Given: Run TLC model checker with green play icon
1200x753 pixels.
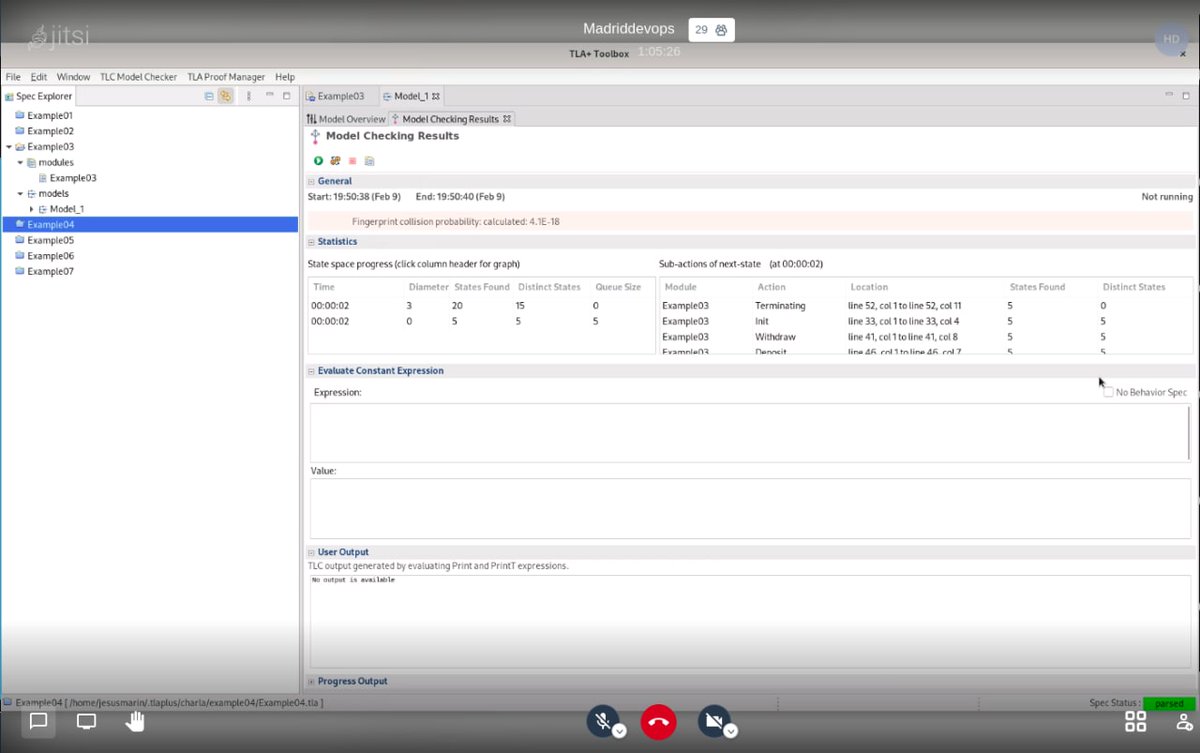Looking at the screenshot, I should pos(318,161).
